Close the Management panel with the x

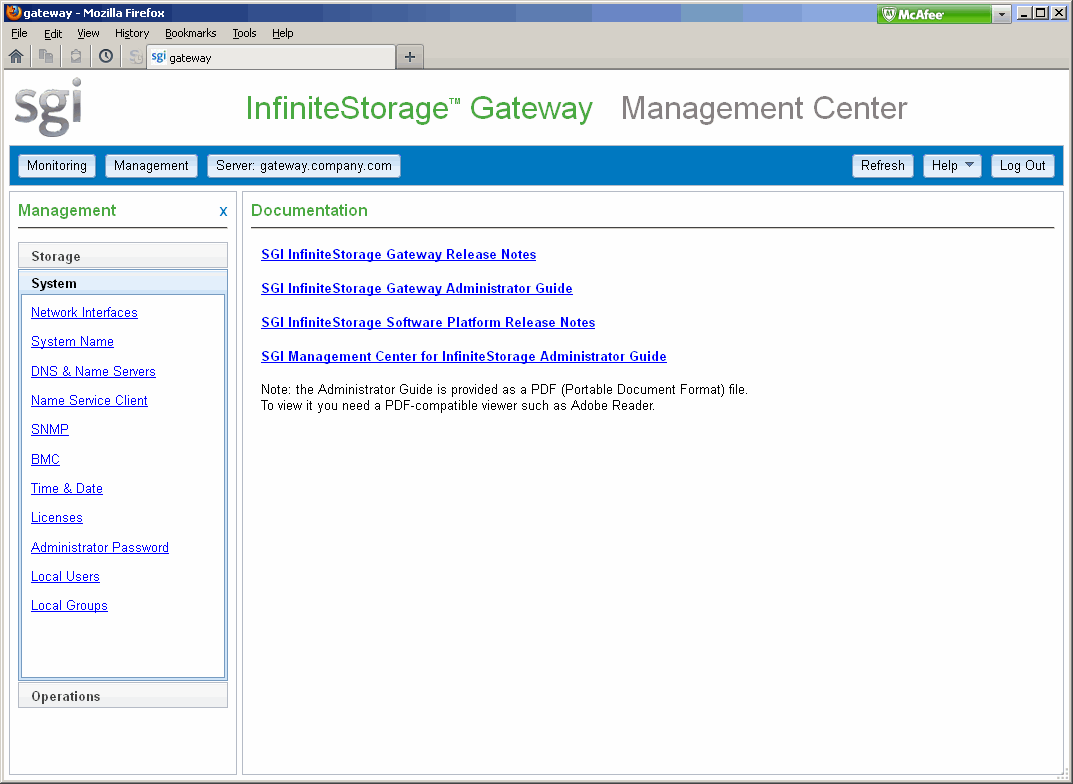tap(223, 211)
